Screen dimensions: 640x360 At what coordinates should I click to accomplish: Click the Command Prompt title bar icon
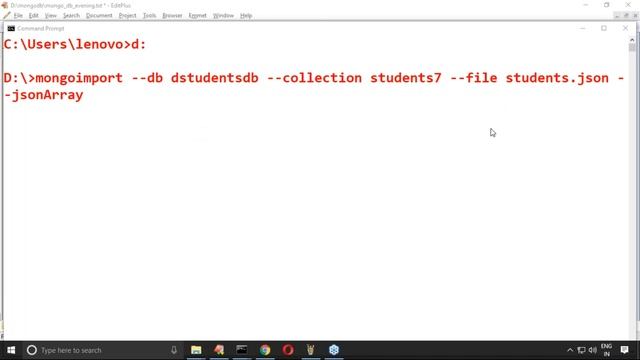coord(11,29)
